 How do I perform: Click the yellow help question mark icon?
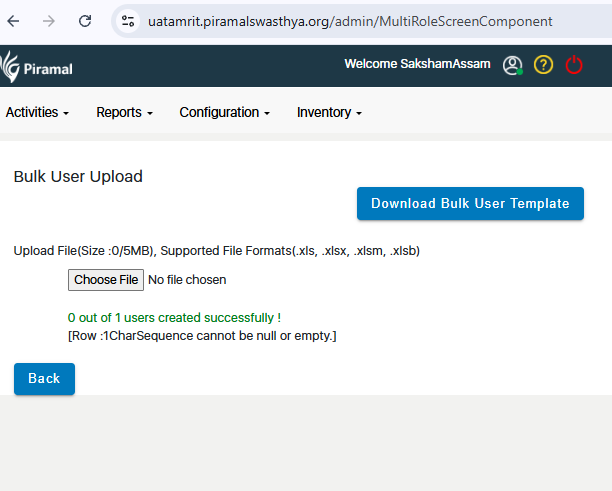543,65
